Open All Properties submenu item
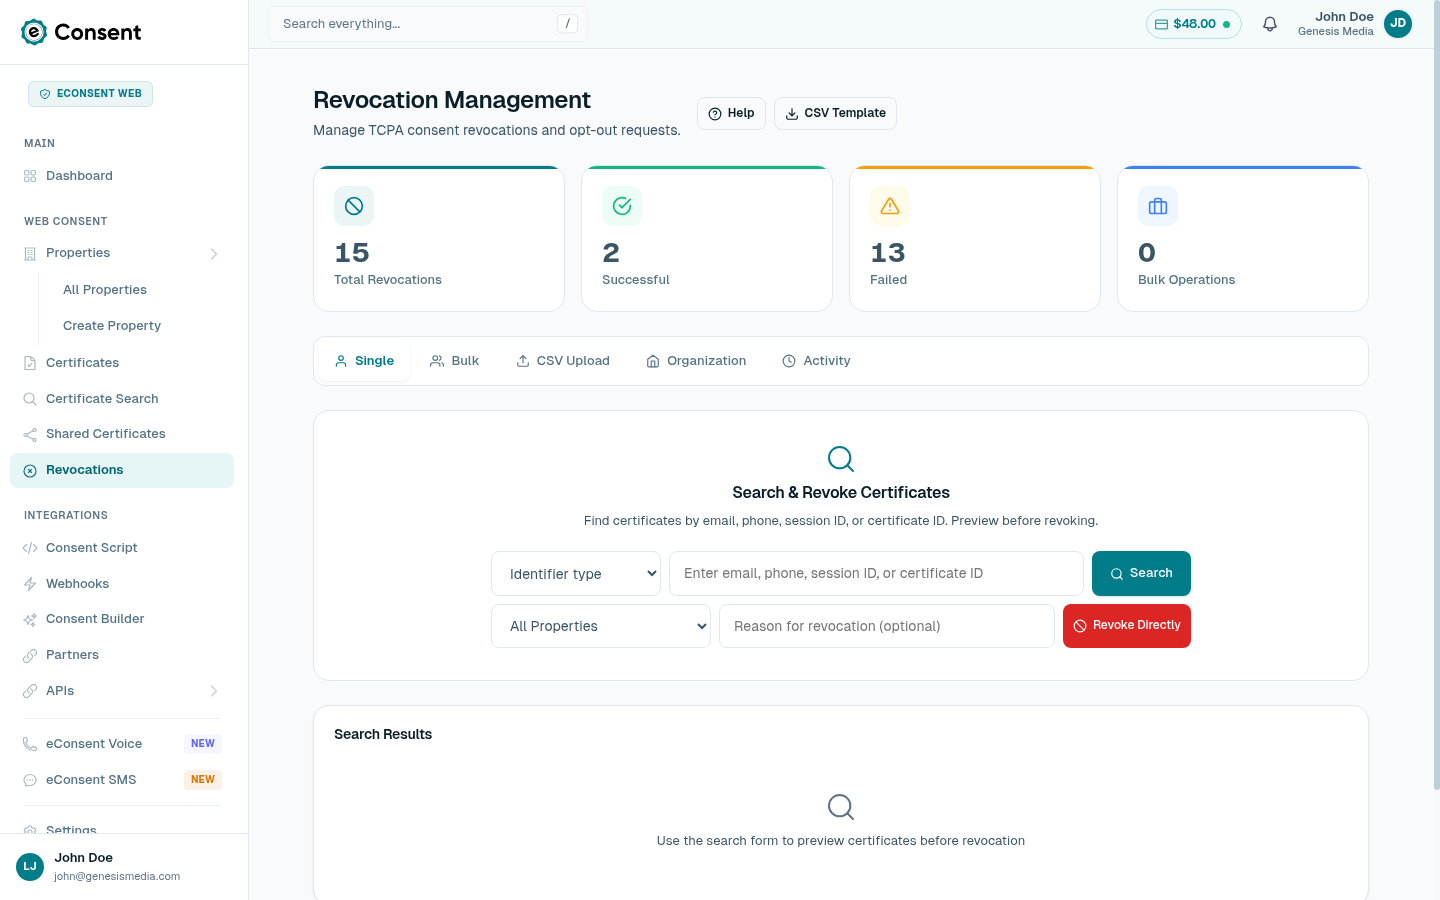The height and width of the screenshot is (900, 1440). tap(105, 290)
